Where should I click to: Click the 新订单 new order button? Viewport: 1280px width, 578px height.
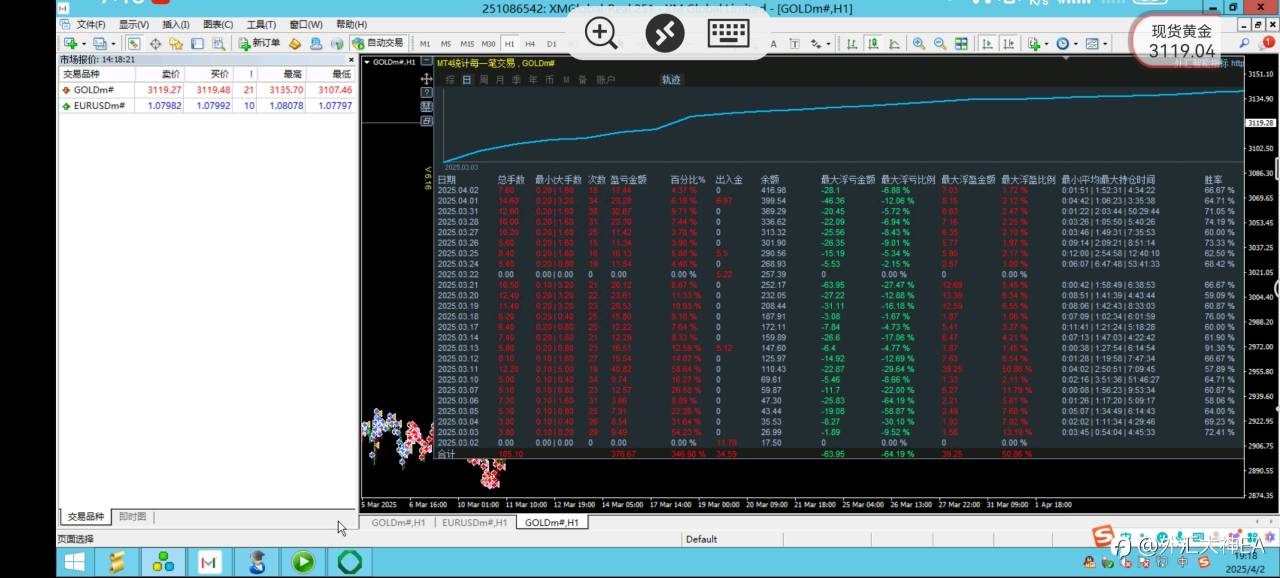pos(260,43)
